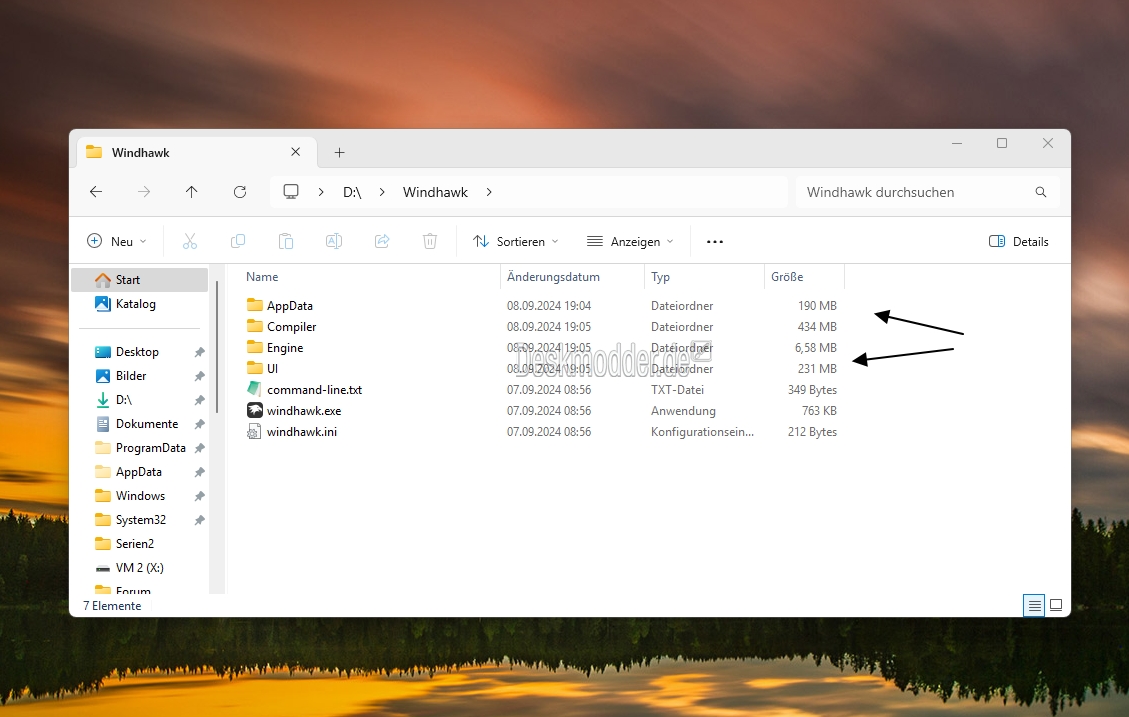
Task: Select the UI folder
Action: (272, 369)
